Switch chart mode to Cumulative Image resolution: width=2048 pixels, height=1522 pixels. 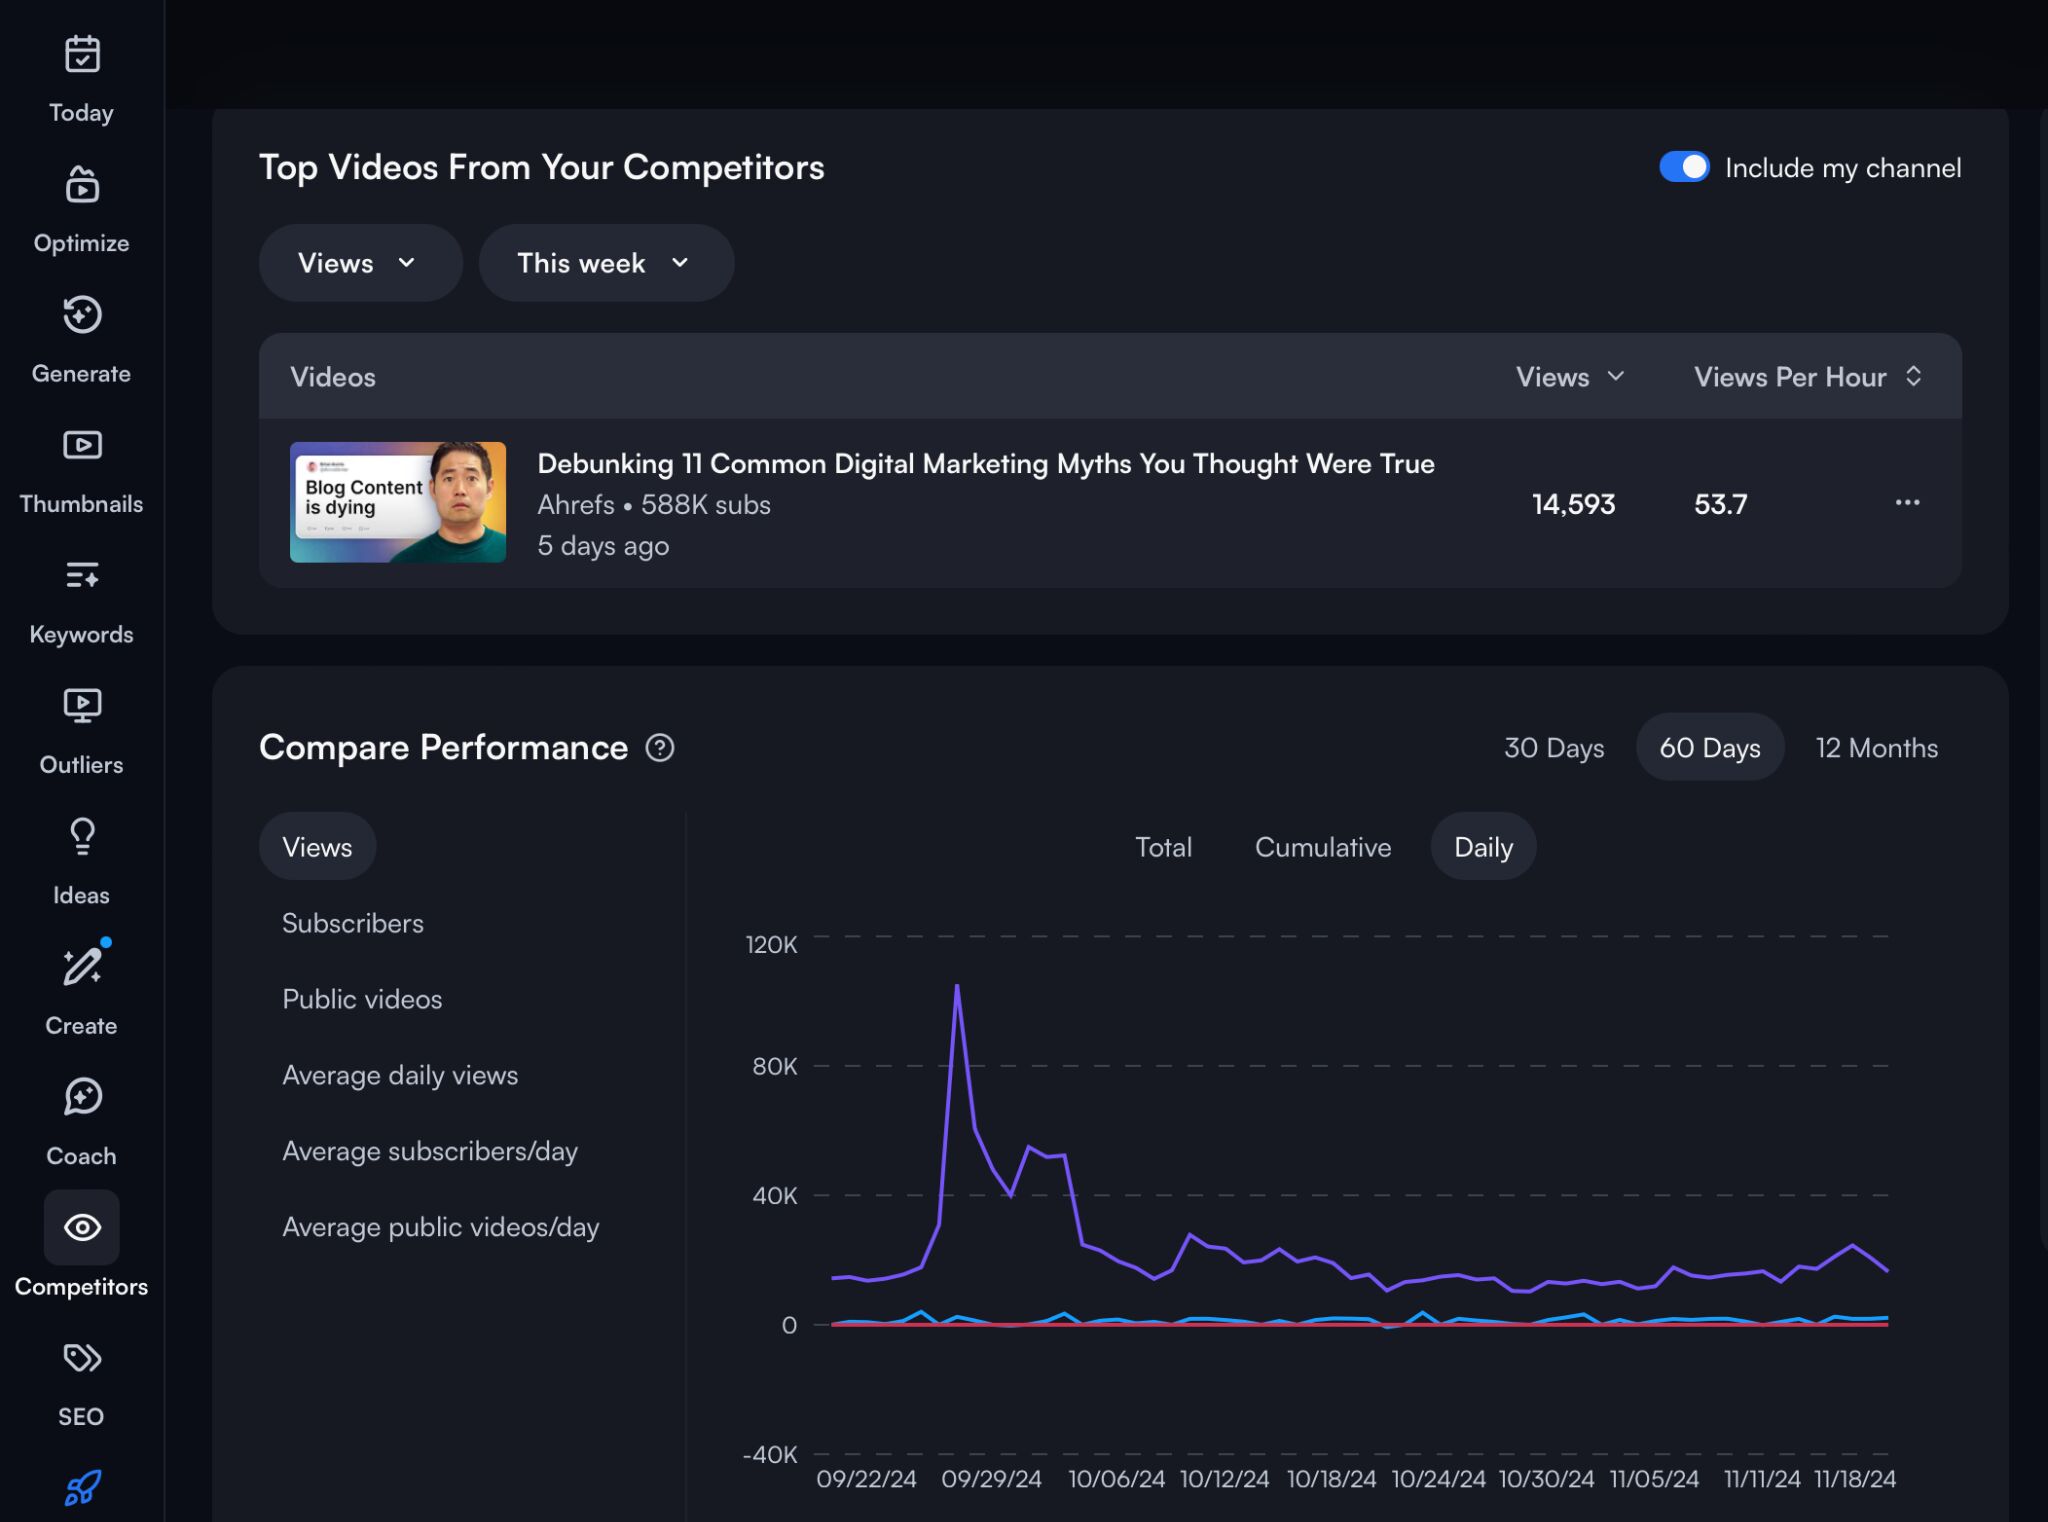point(1322,847)
